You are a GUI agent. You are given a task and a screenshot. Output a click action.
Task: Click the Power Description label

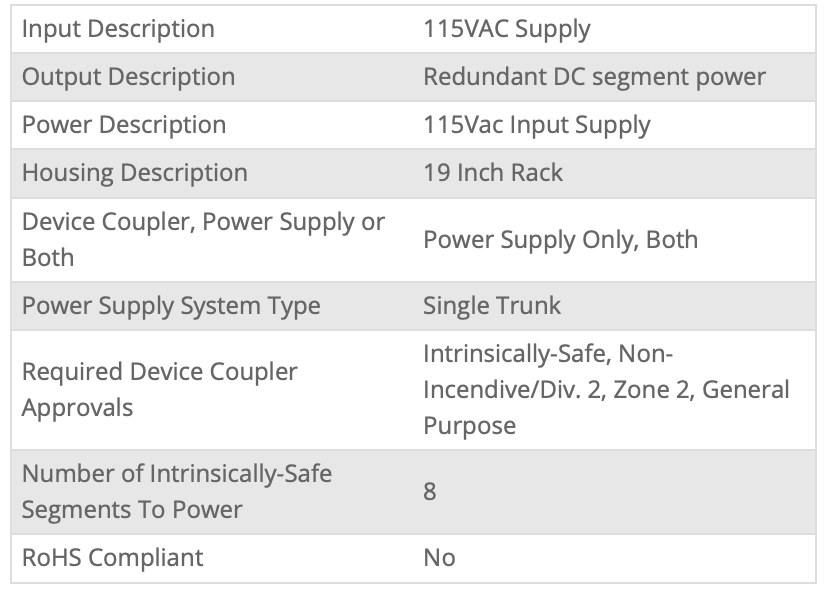coord(124,125)
